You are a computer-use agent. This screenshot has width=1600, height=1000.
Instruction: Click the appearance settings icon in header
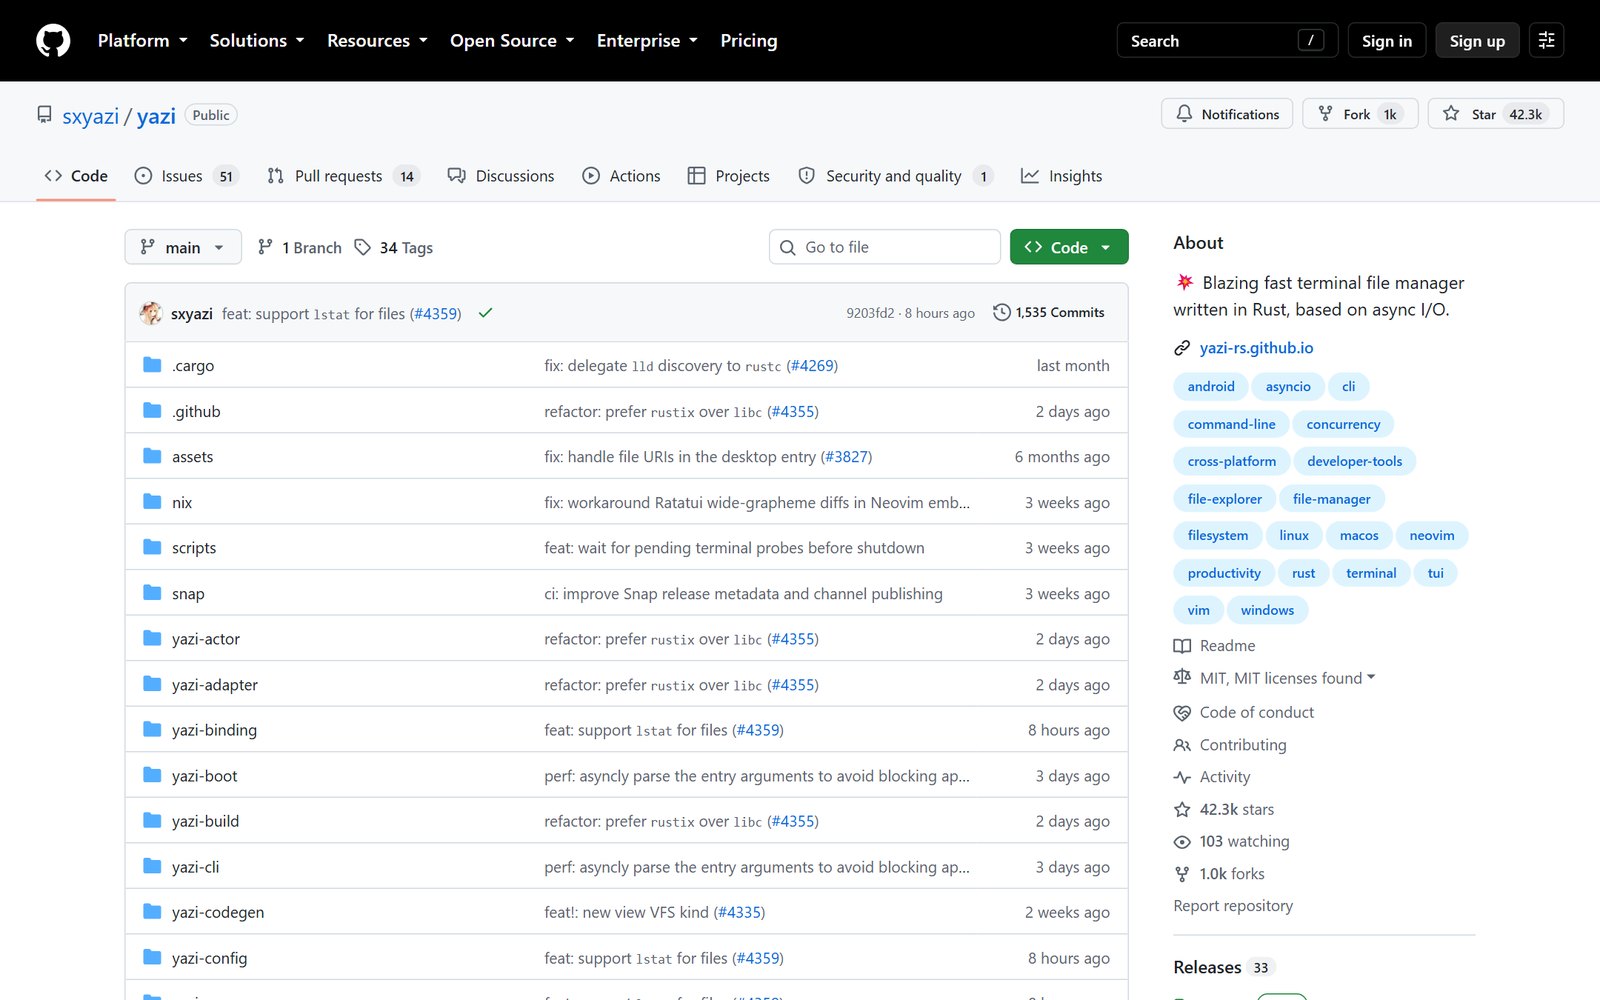pyautogui.click(x=1546, y=41)
